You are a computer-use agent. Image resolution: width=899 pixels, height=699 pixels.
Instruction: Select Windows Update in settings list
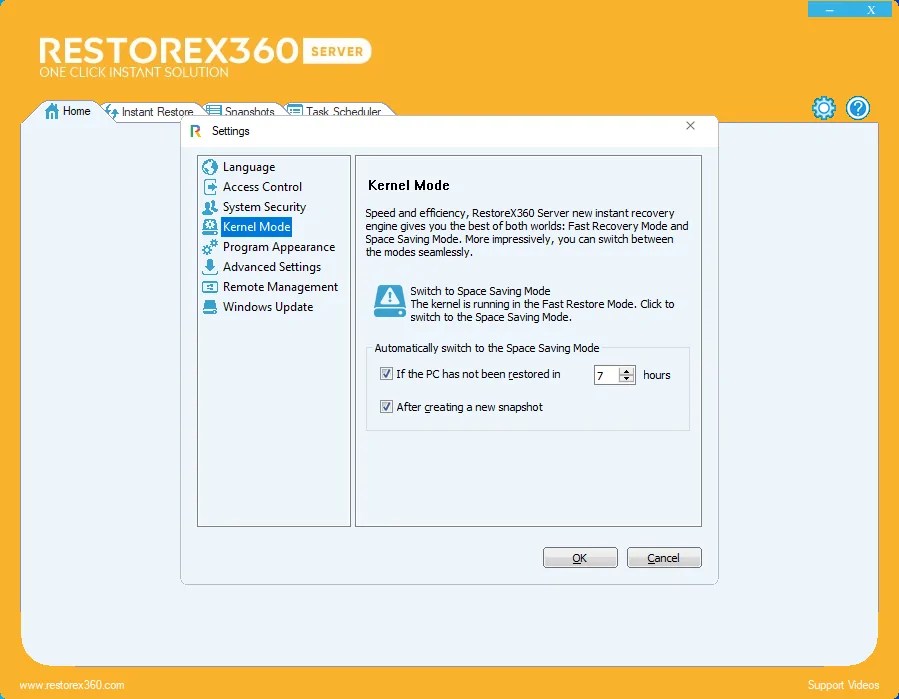[x=268, y=307]
